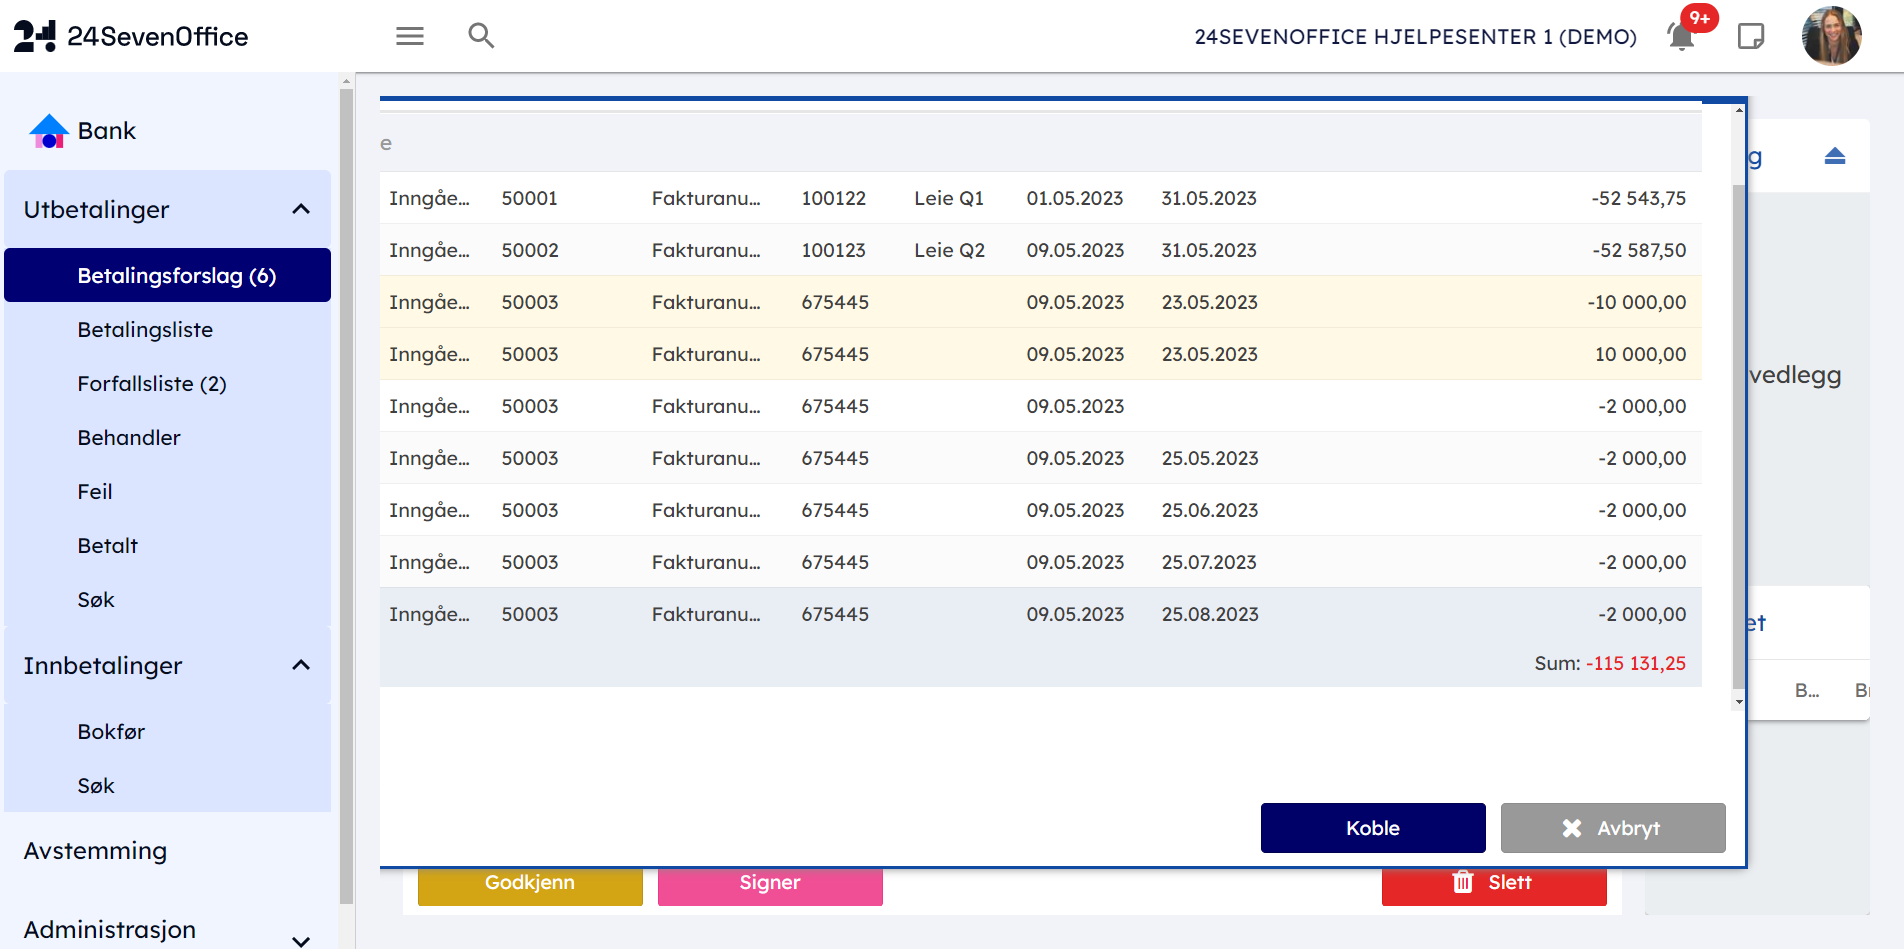Expand the Administrasjon section

[301, 939]
